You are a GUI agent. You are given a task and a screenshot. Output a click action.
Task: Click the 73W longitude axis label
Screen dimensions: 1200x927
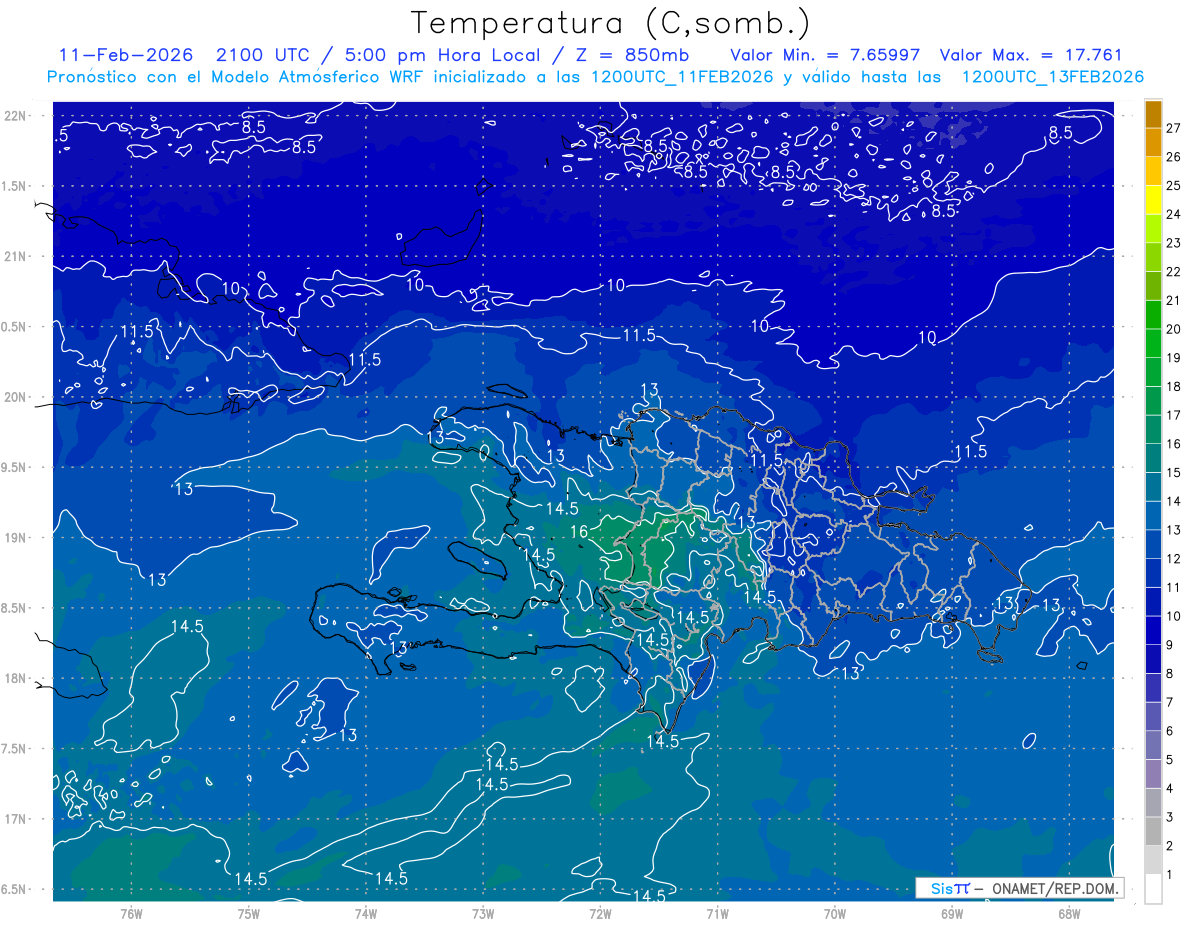483,914
